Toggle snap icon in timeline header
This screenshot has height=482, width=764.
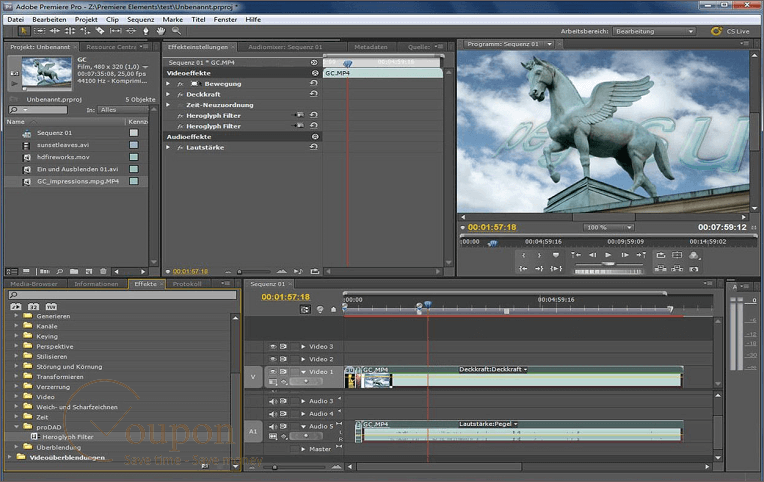point(305,309)
